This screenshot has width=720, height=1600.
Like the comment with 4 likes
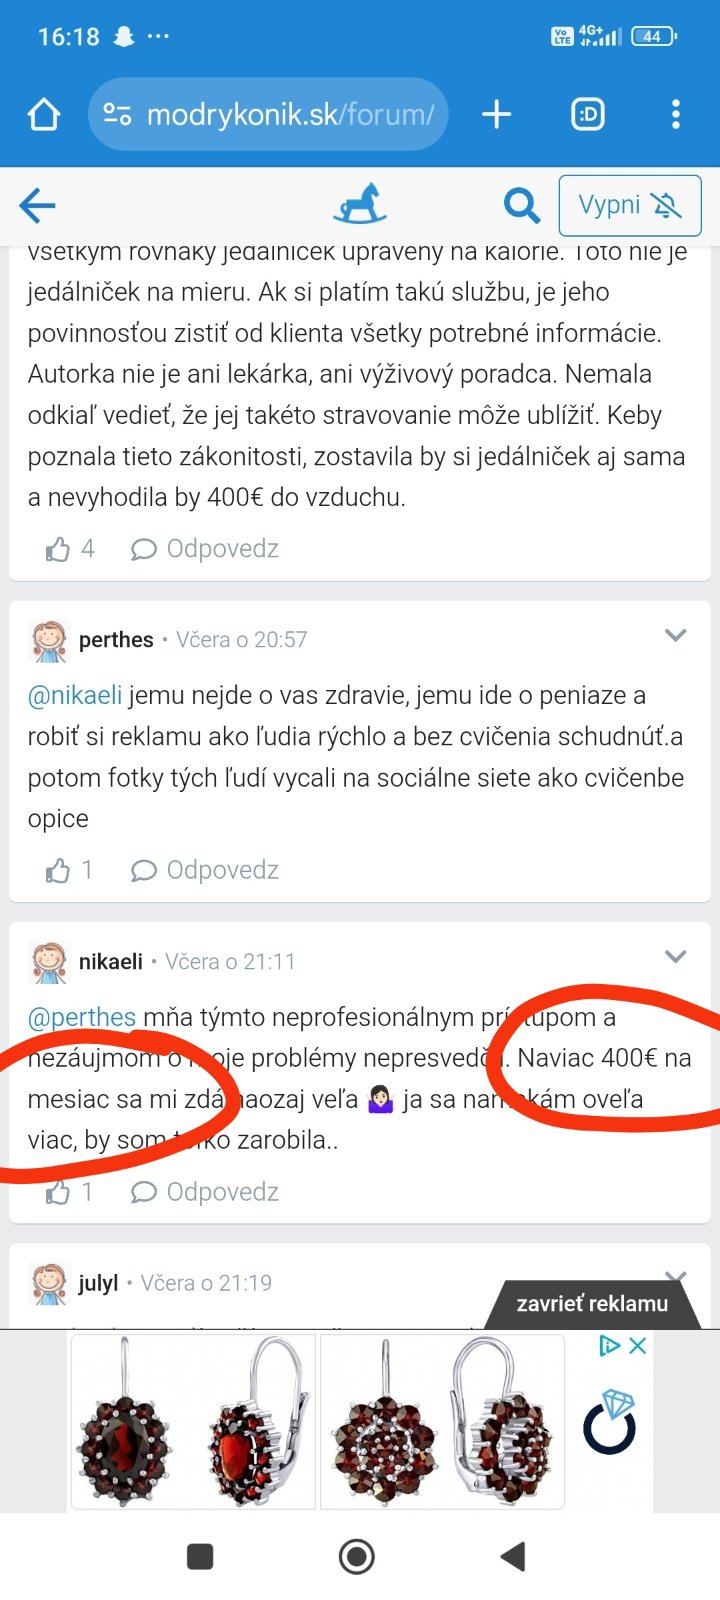[x=58, y=549]
